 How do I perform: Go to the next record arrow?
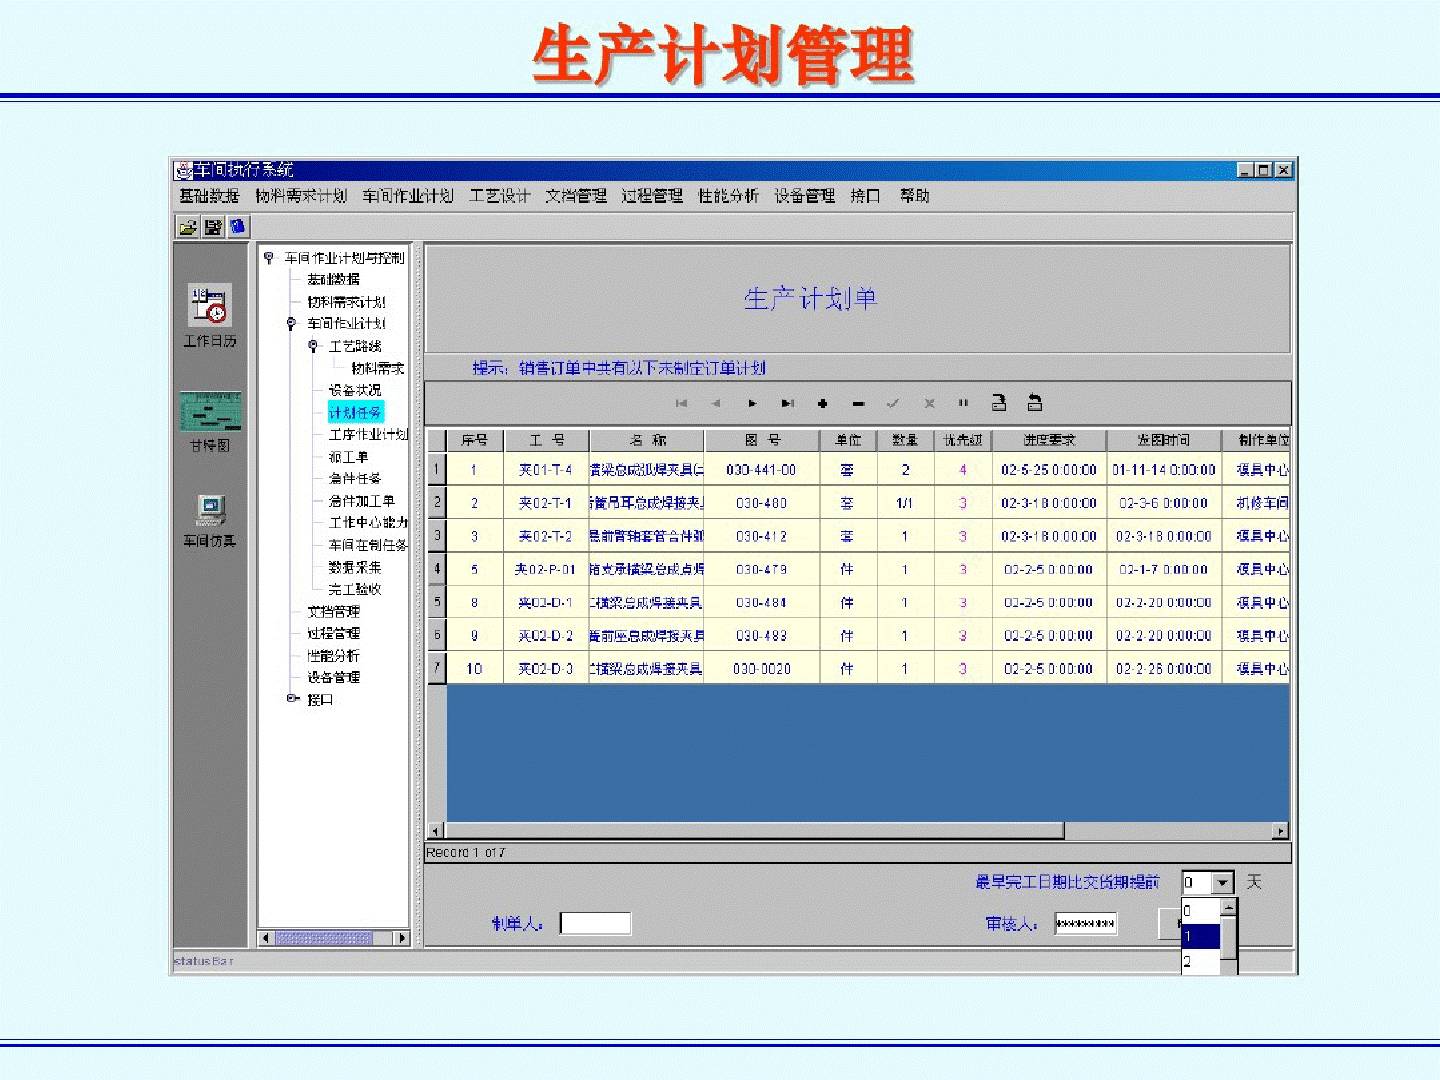(x=752, y=404)
